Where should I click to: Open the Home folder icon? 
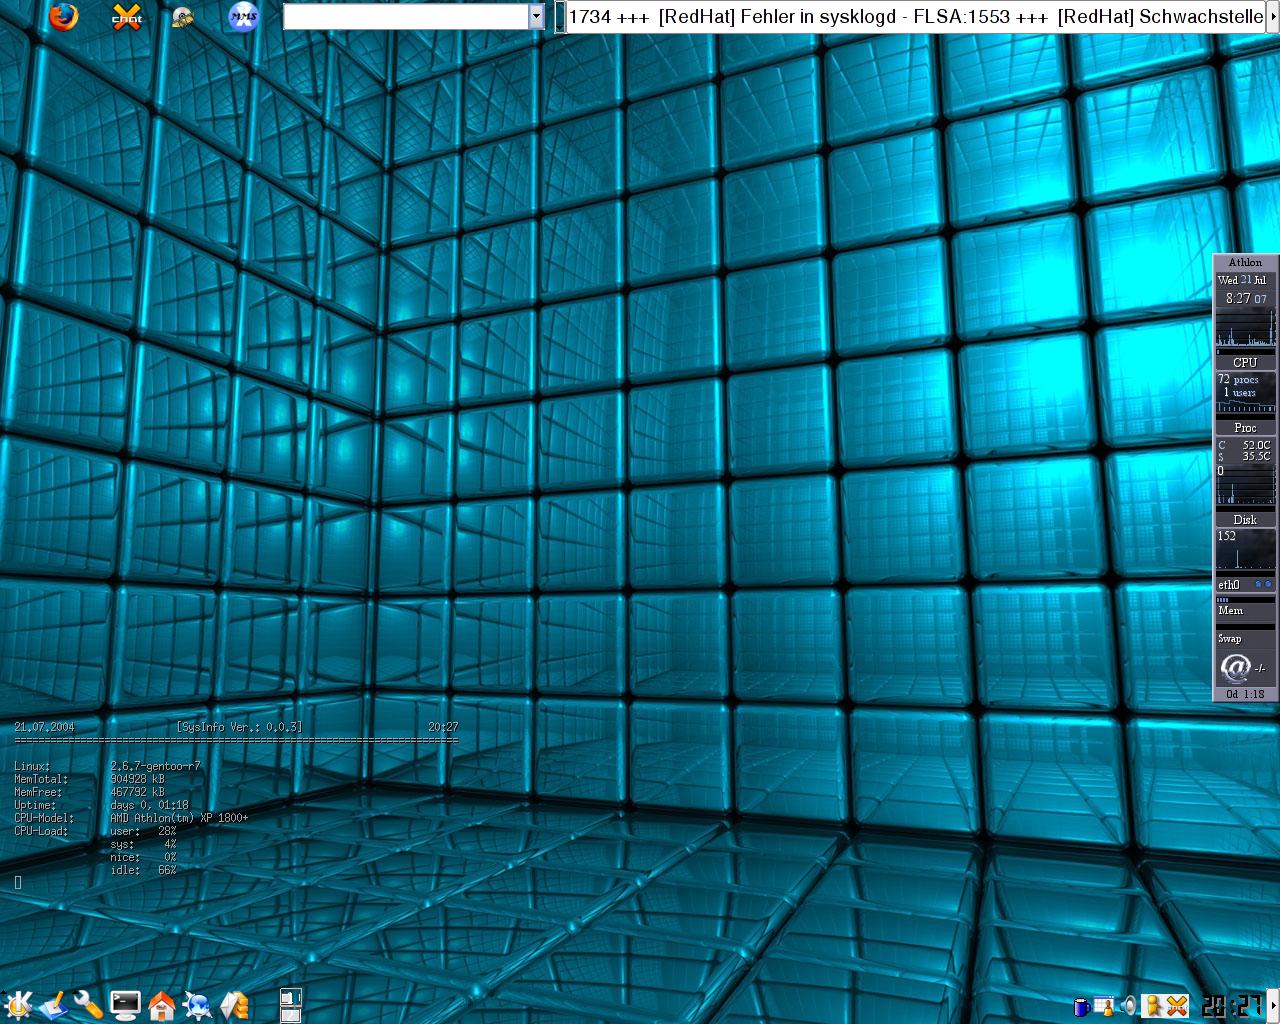pos(161,1005)
